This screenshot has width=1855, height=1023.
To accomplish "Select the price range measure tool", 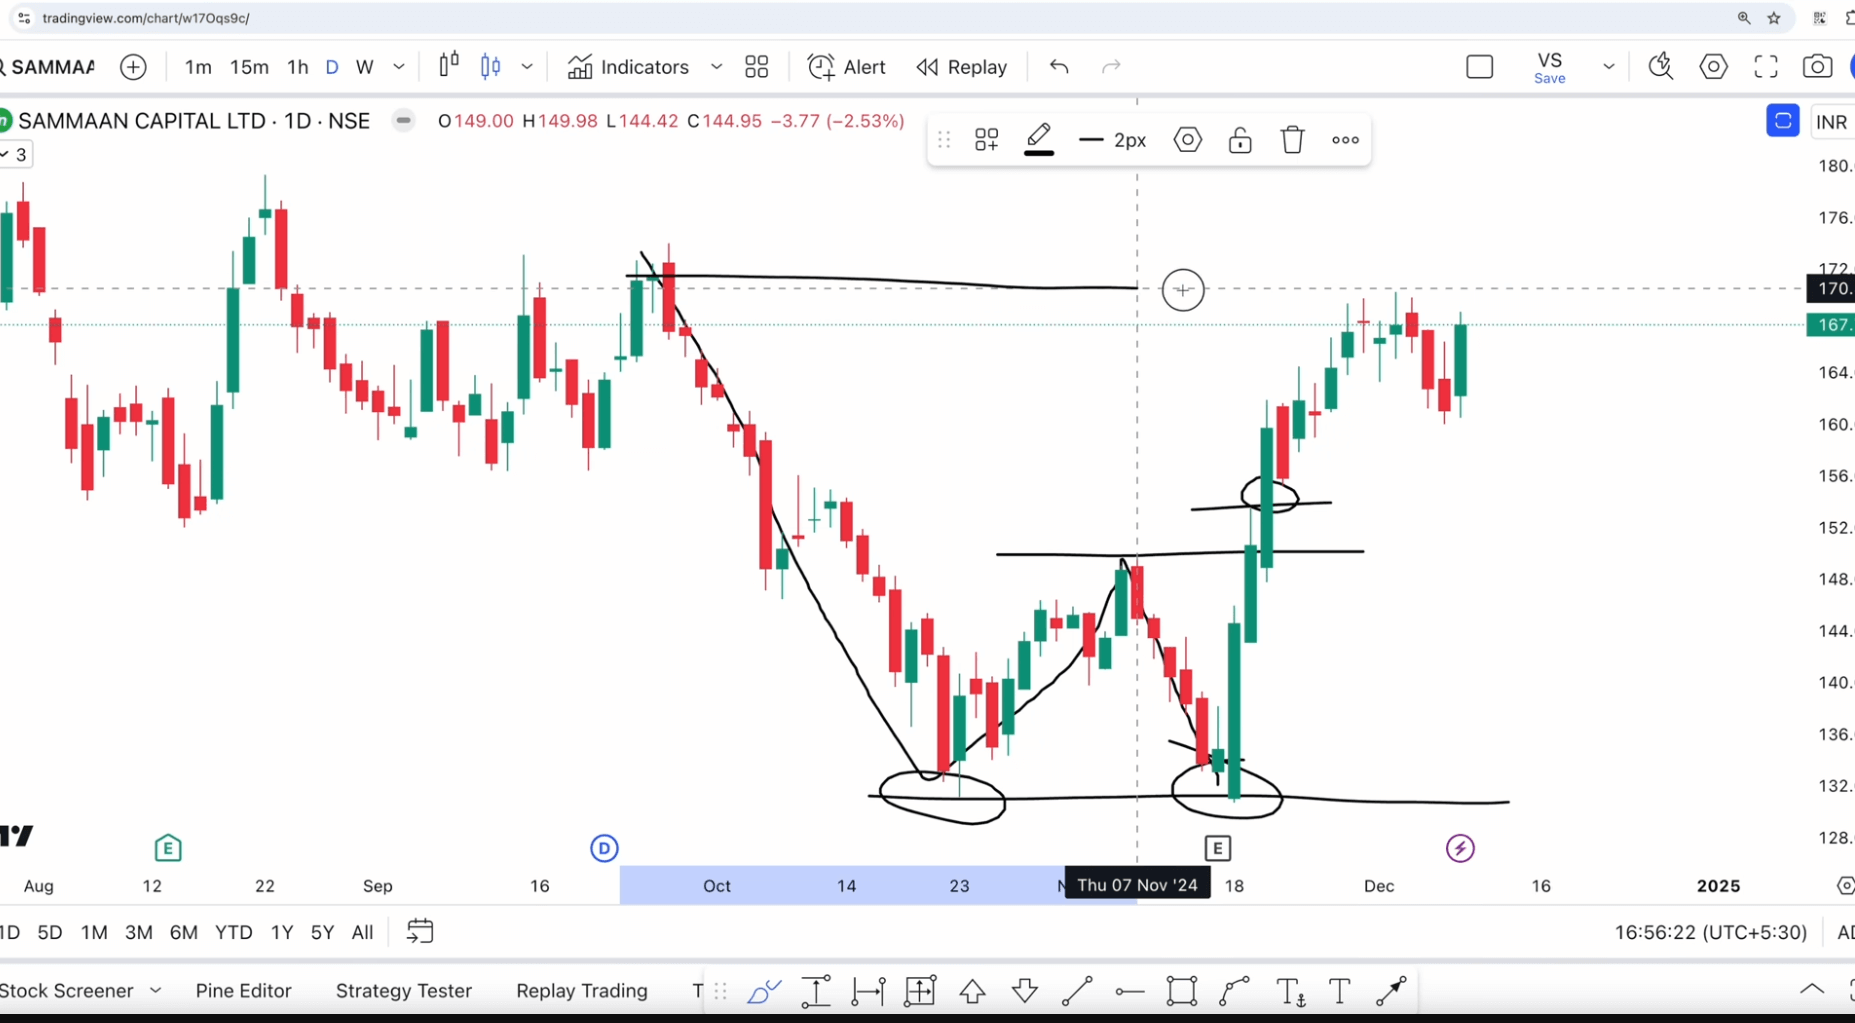I will pyautogui.click(x=816, y=992).
